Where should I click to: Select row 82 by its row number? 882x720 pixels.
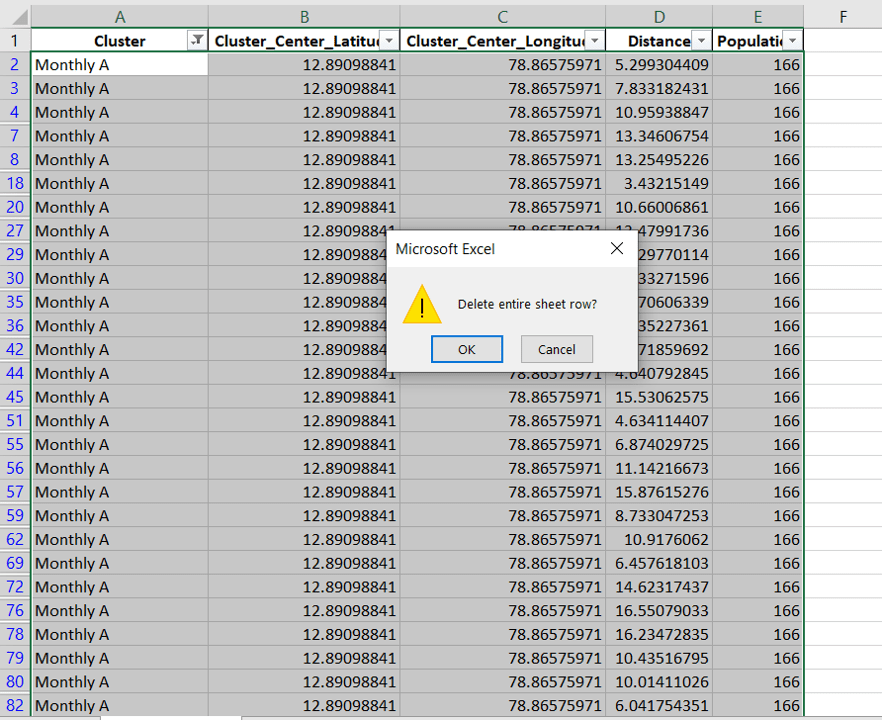15,706
